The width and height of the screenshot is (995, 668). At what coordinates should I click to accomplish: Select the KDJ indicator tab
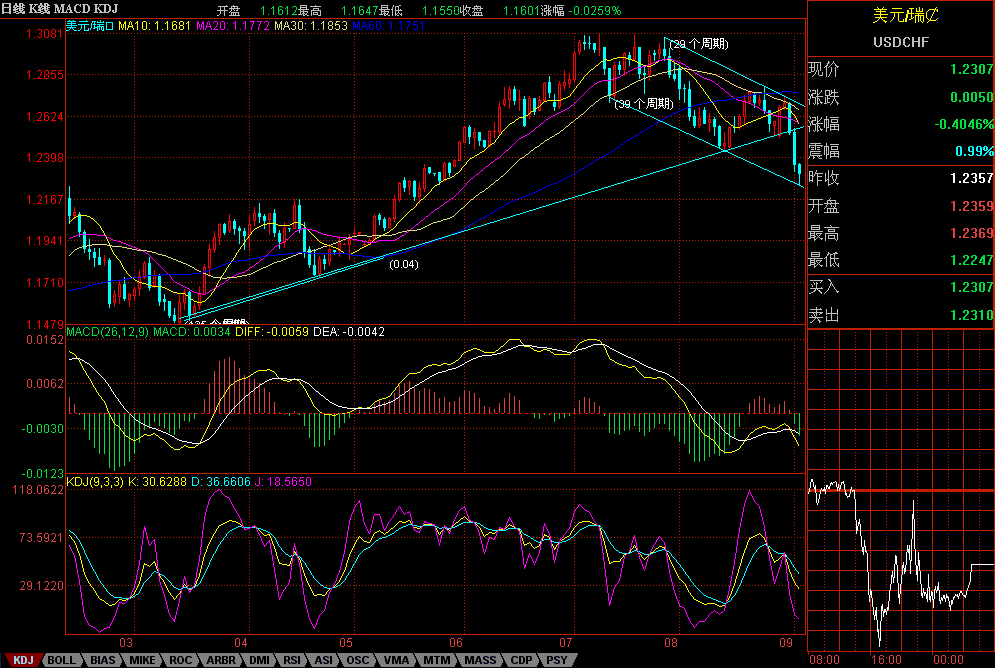point(23,660)
